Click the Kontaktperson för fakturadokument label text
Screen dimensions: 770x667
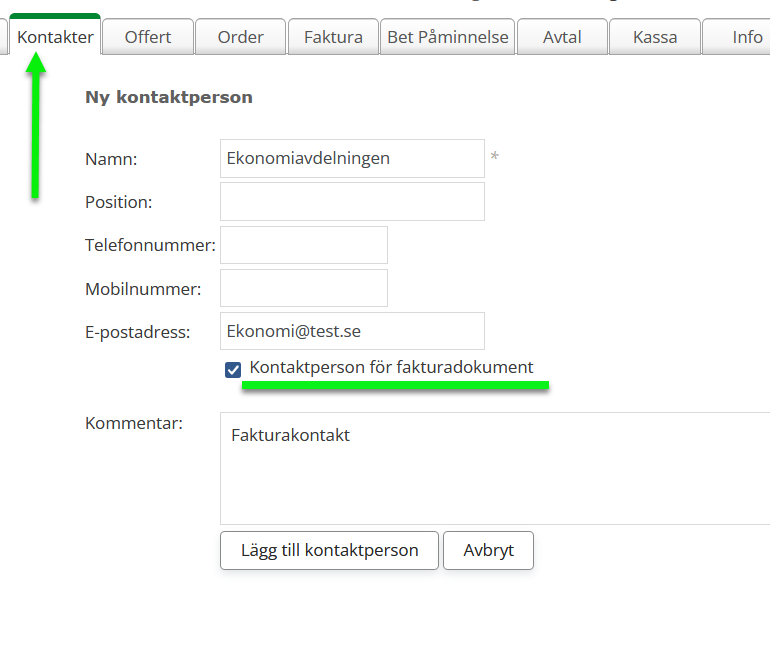[x=391, y=368]
